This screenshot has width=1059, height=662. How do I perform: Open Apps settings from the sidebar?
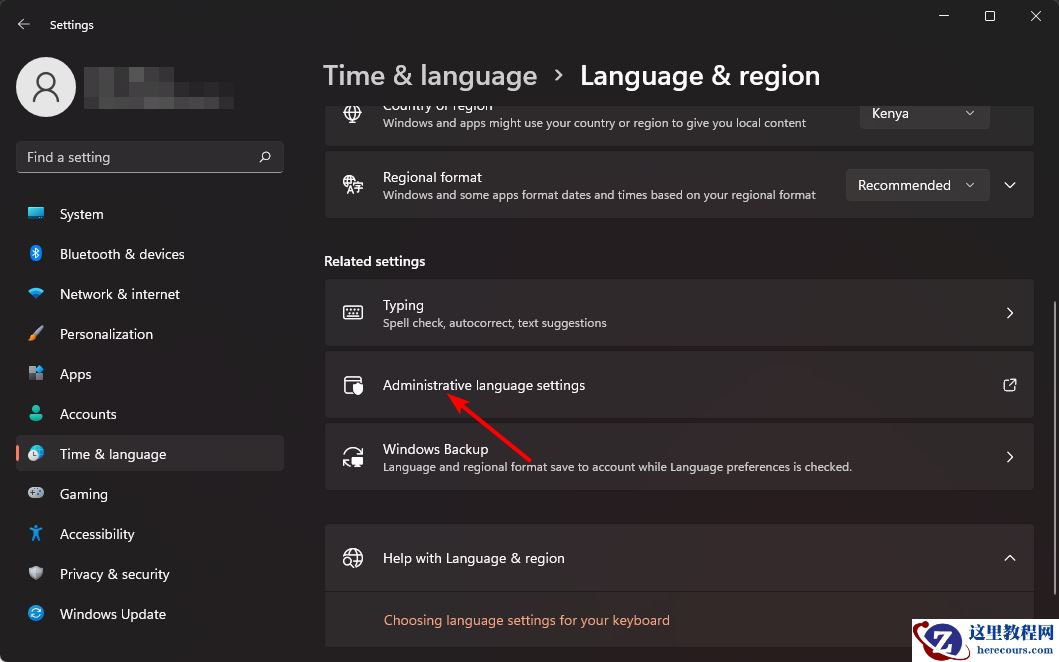(x=75, y=374)
